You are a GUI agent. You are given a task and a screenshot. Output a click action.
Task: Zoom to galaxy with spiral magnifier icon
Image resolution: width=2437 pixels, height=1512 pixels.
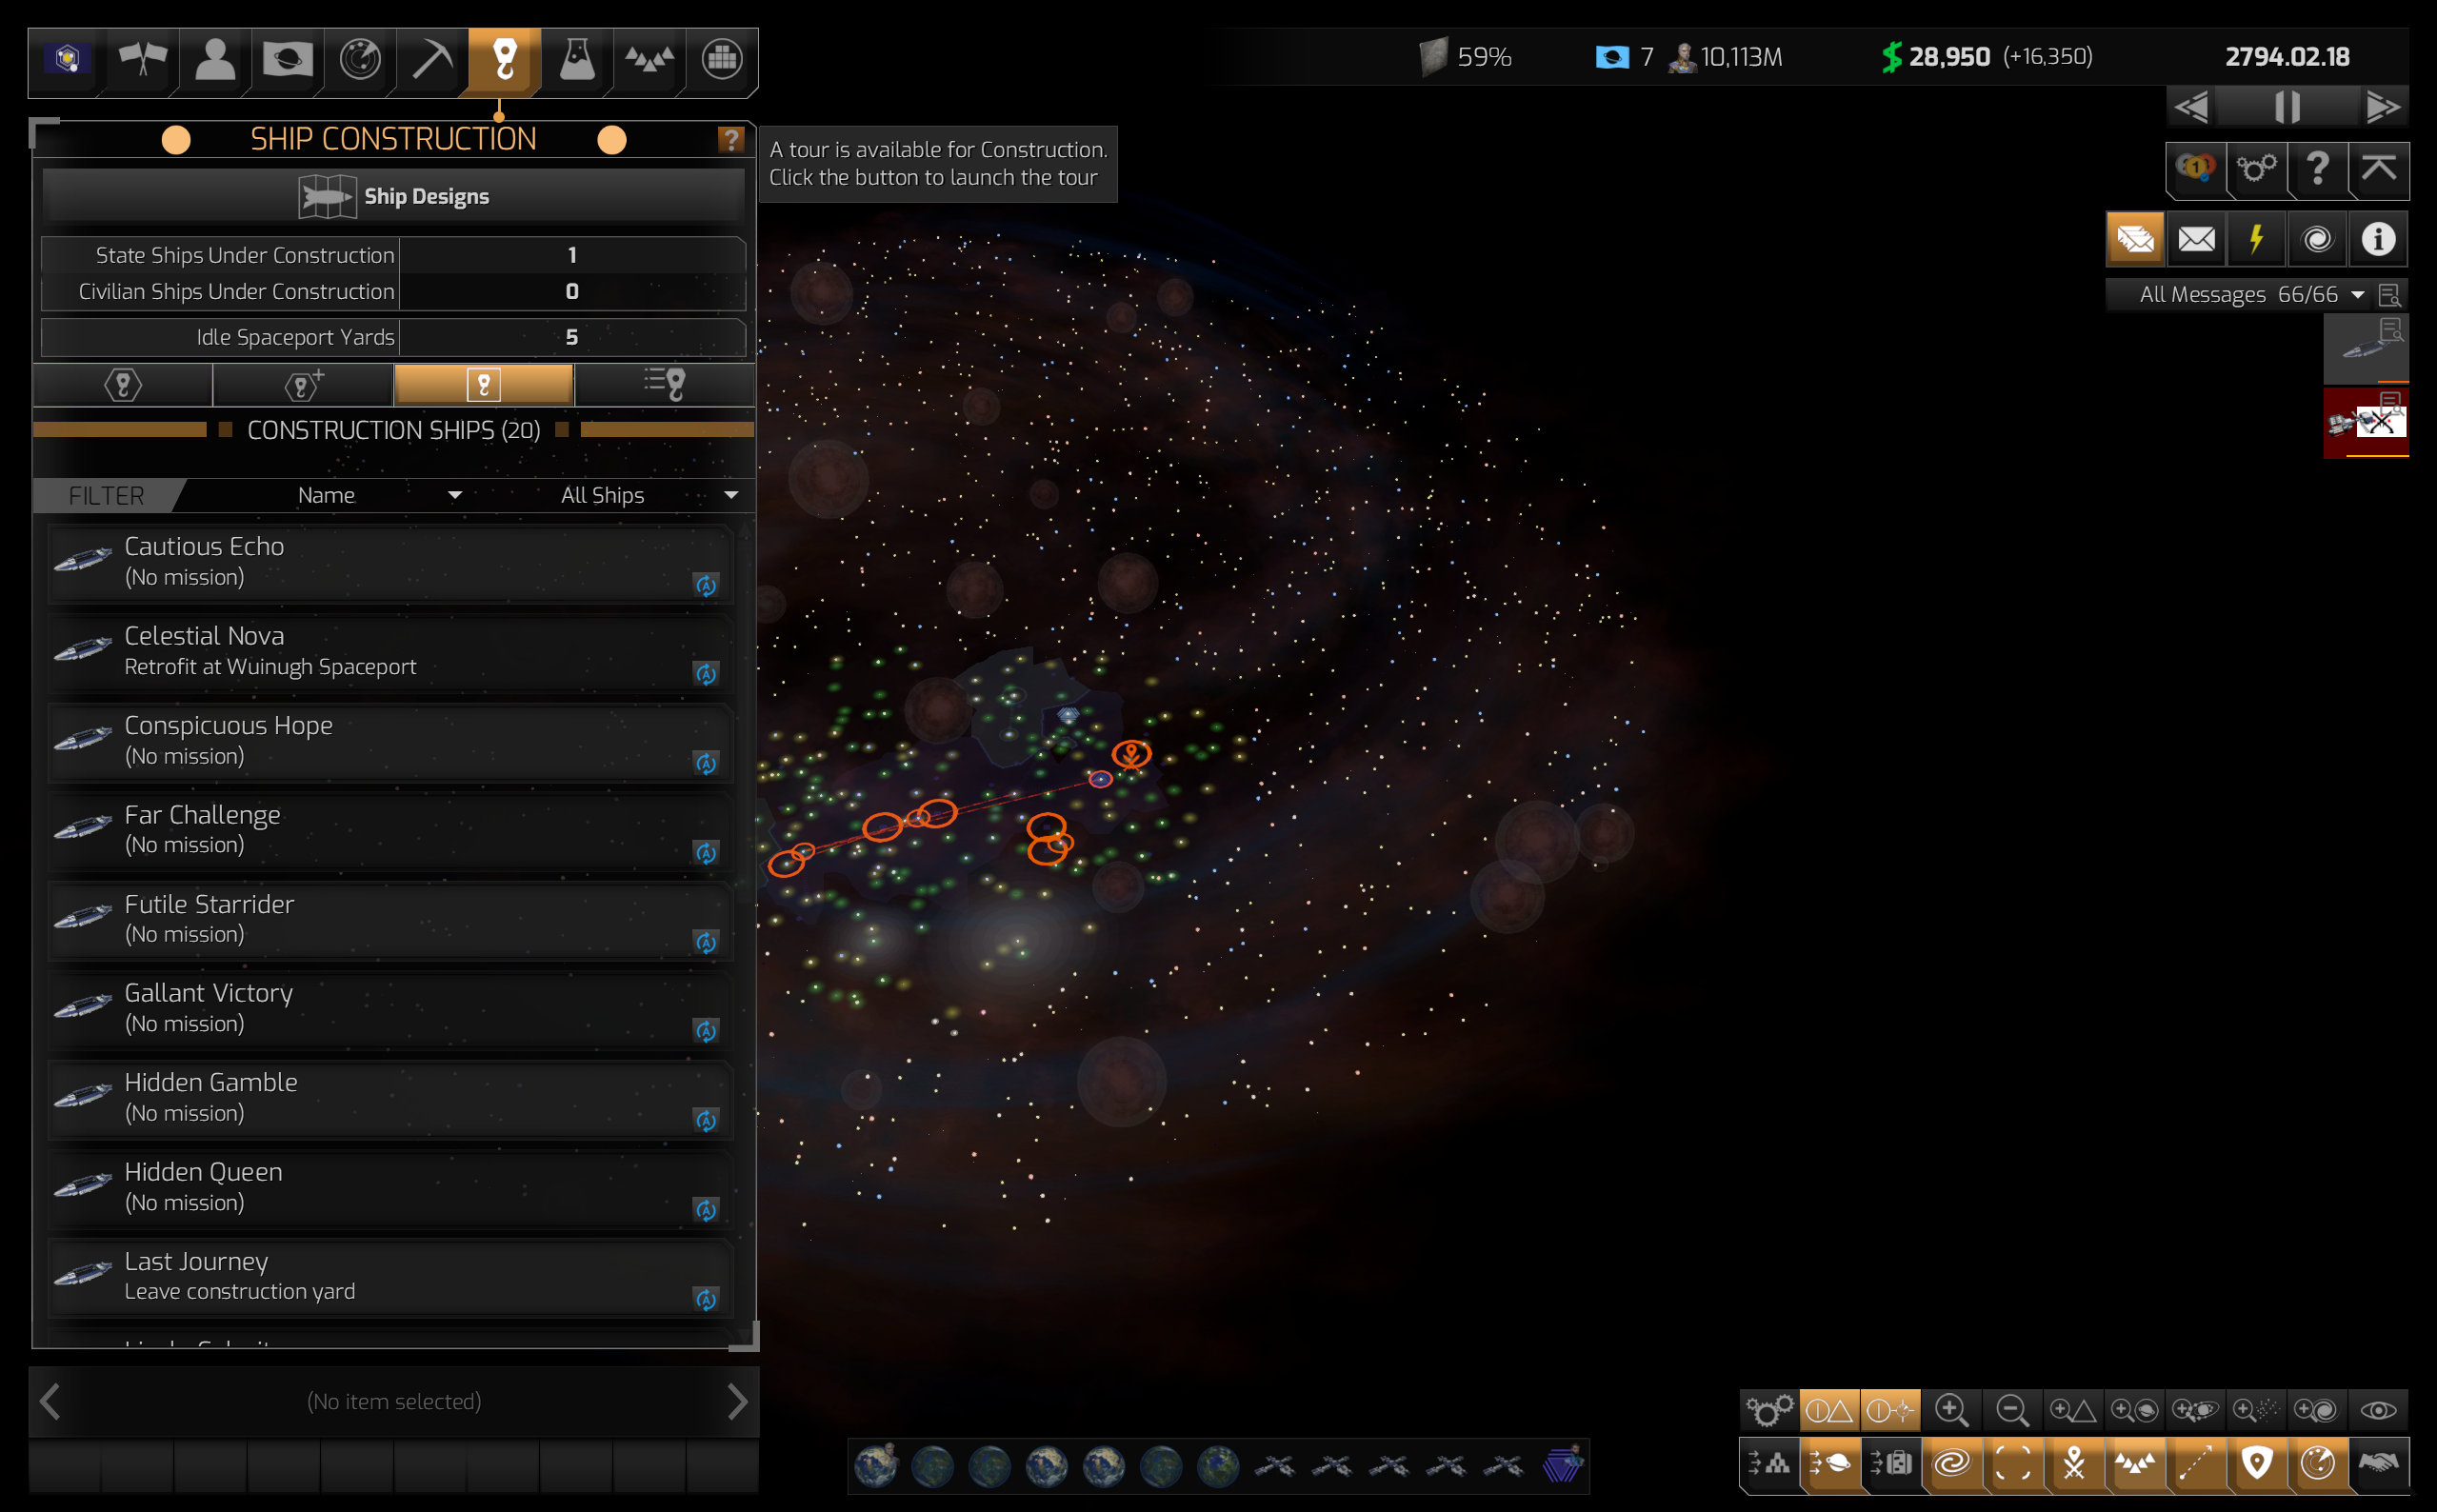tap(2314, 1410)
